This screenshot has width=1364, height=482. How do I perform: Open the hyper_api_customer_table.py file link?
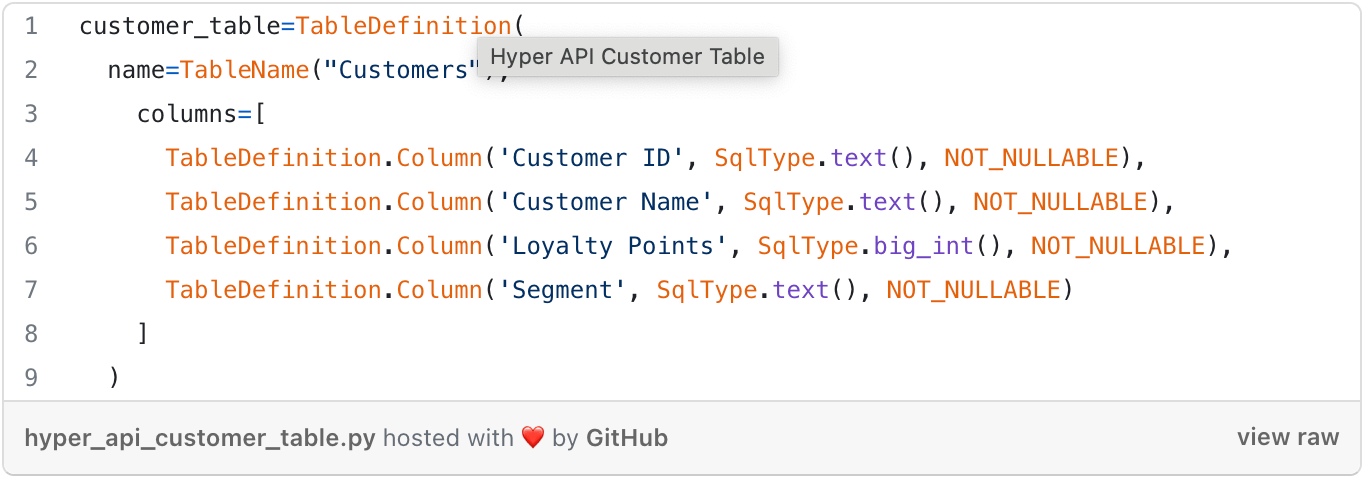coord(200,438)
